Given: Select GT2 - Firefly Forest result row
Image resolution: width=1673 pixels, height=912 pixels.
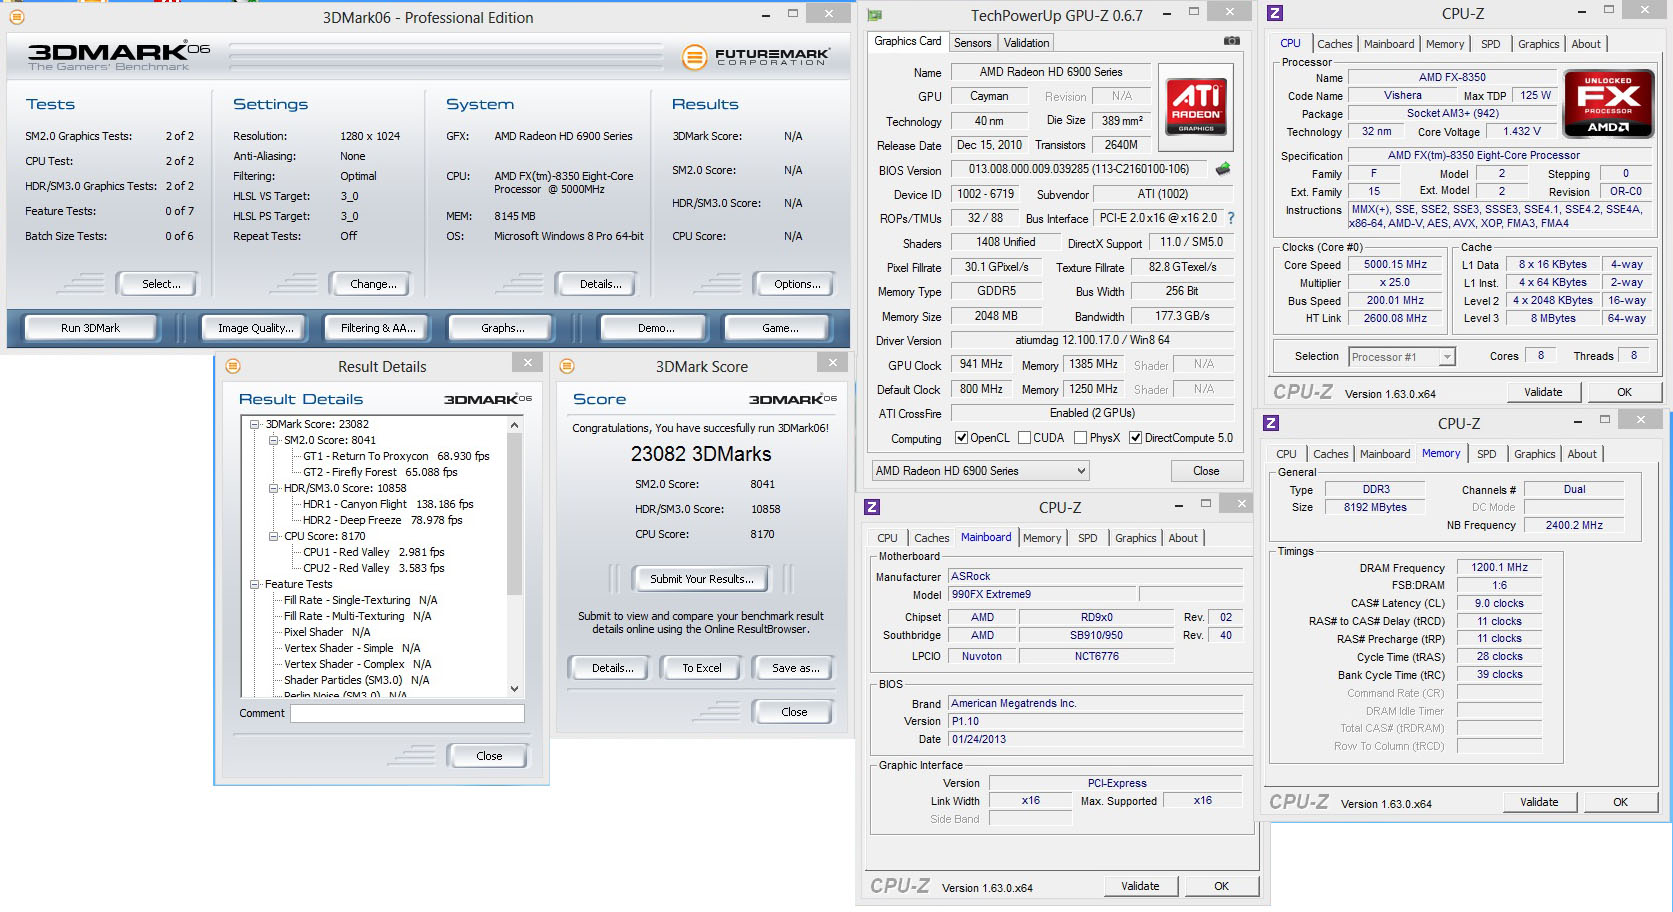Looking at the screenshot, I should pyautogui.click(x=380, y=472).
